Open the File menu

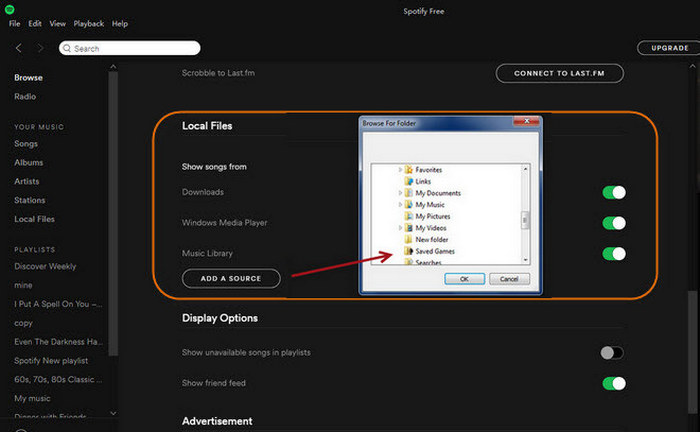coord(14,24)
